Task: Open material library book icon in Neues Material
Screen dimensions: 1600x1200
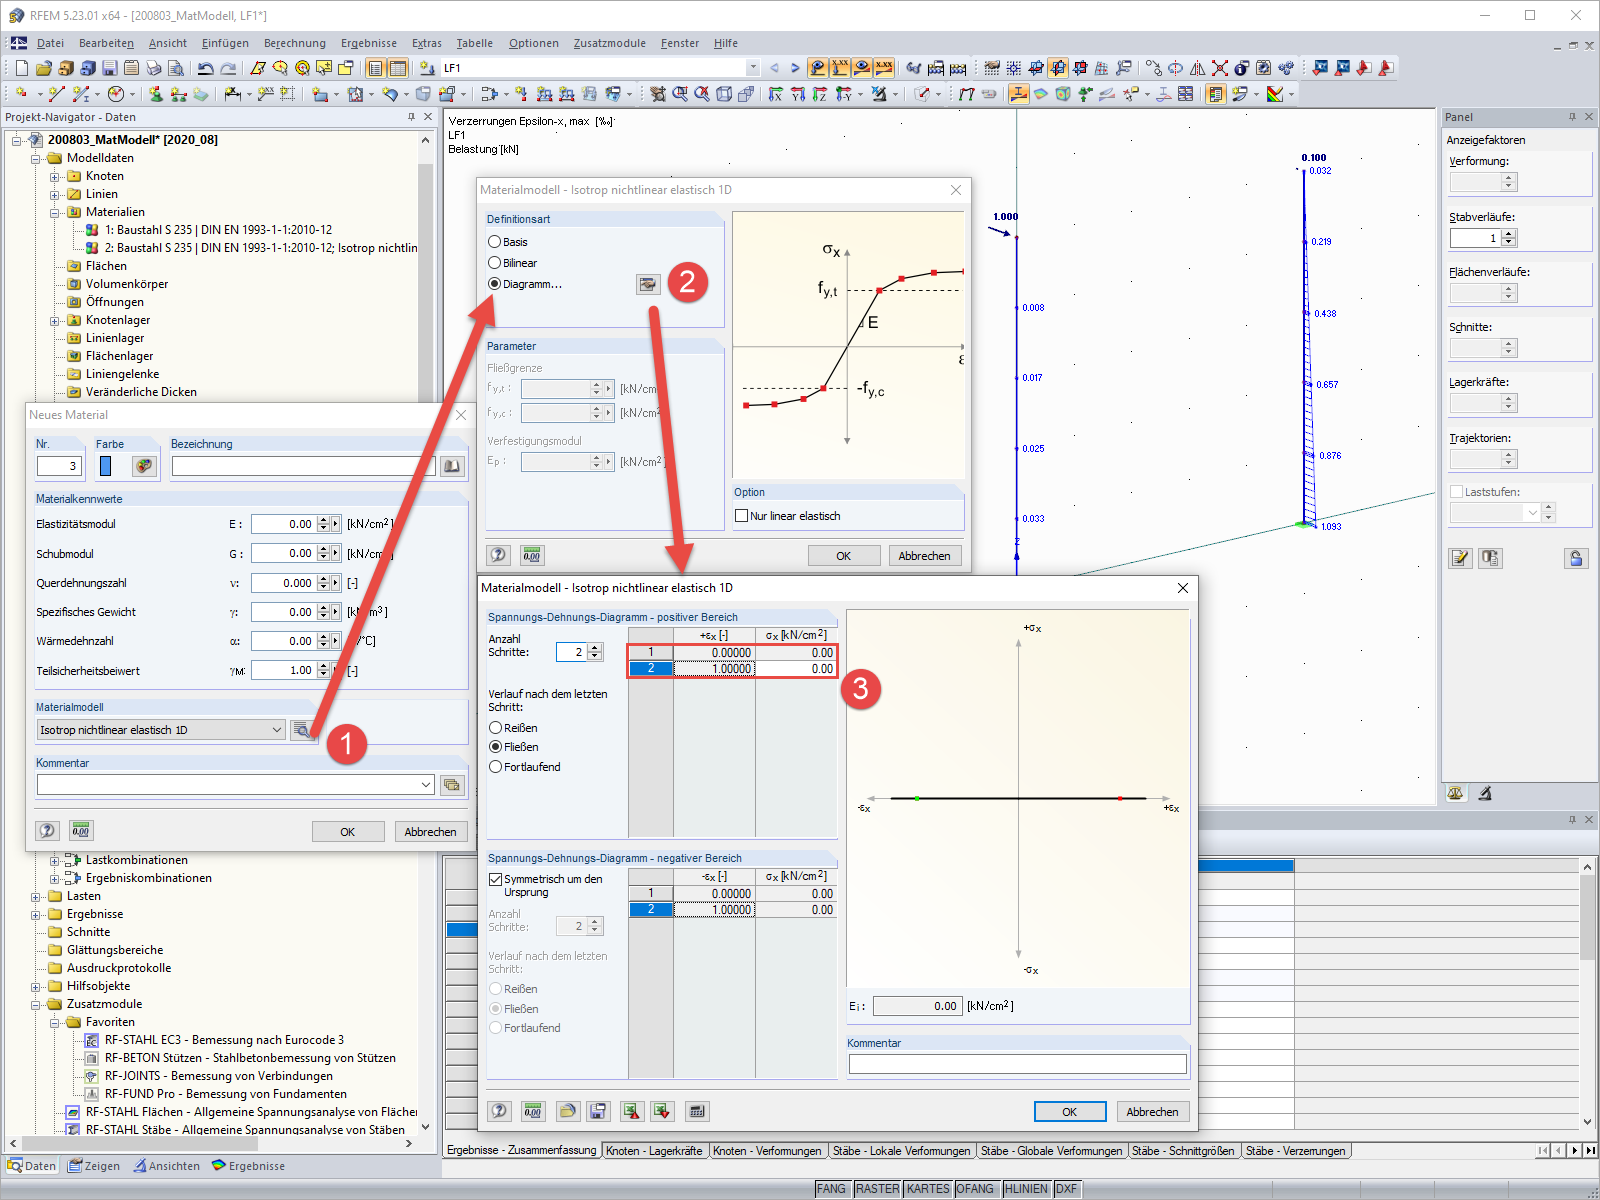Action: click(452, 466)
